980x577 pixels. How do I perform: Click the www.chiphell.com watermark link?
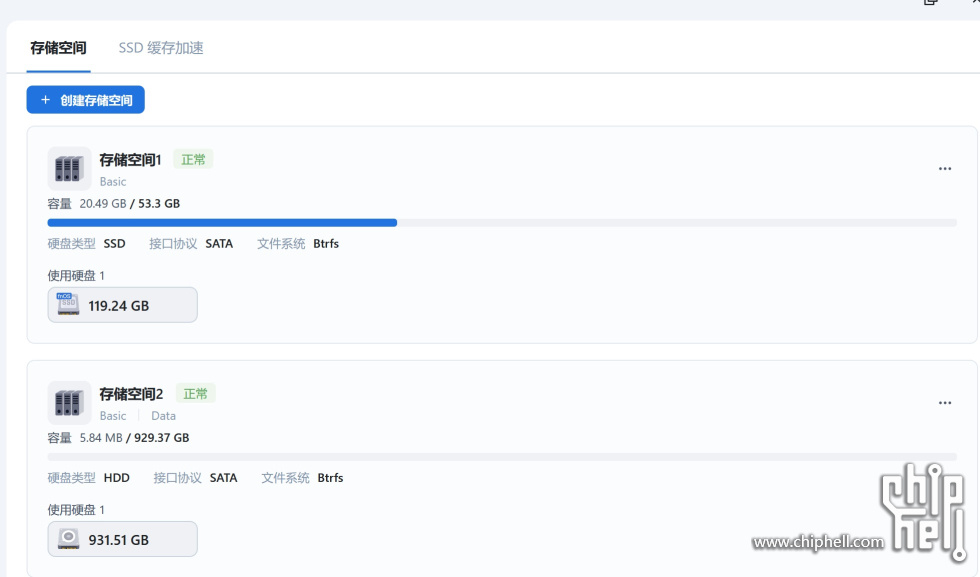[x=818, y=542]
